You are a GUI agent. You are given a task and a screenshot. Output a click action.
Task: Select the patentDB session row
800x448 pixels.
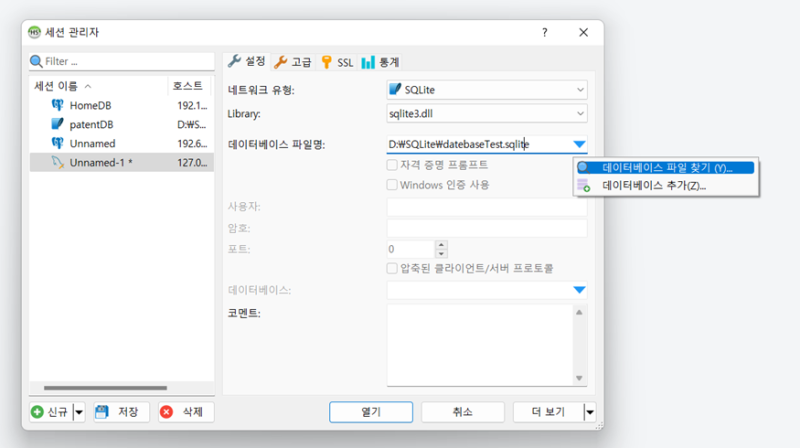(x=121, y=124)
